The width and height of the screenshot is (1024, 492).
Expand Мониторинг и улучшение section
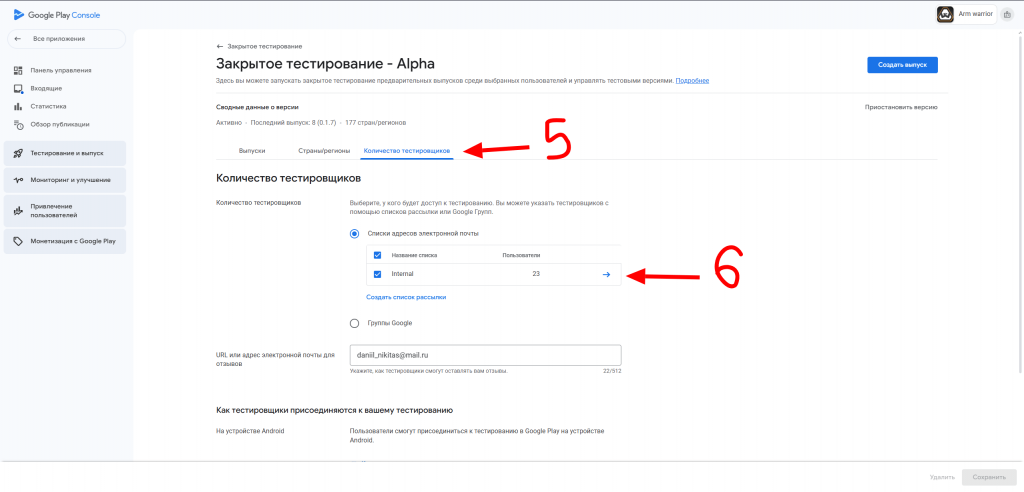pos(65,180)
